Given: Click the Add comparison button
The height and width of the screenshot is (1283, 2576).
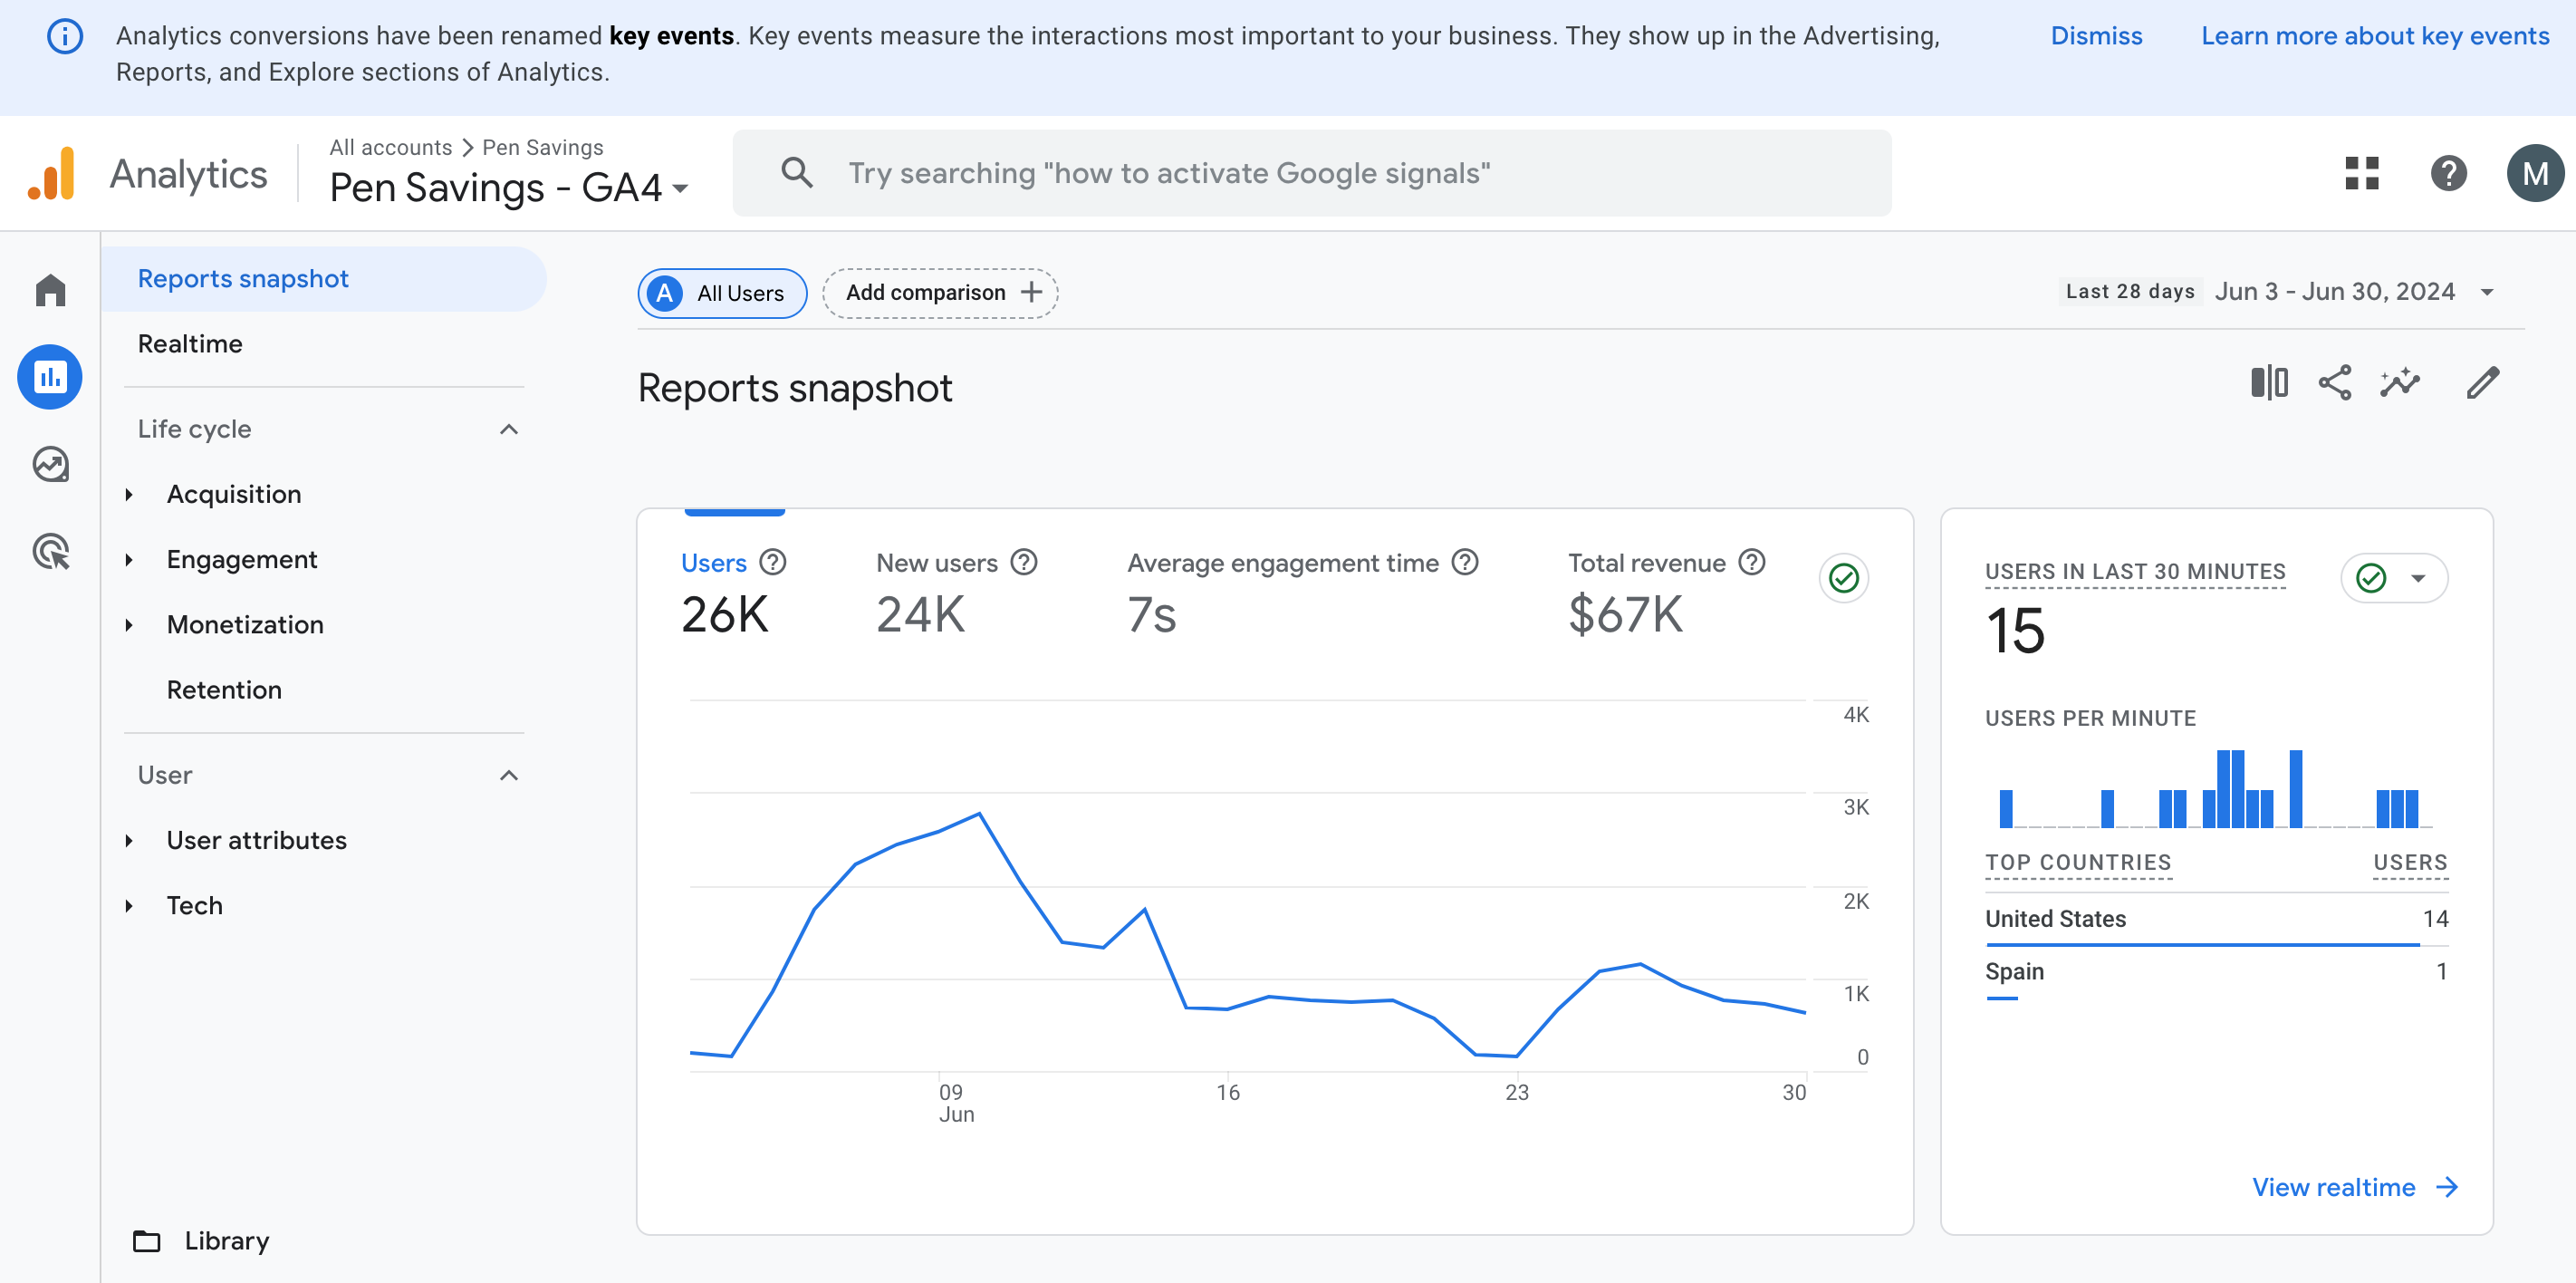Looking at the screenshot, I should [x=940, y=293].
